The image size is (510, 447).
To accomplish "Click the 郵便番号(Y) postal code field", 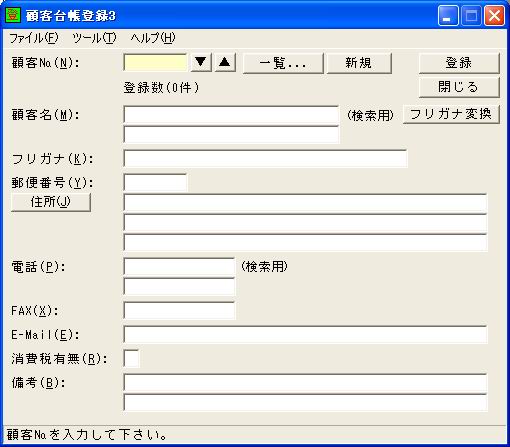I will click(x=155, y=183).
